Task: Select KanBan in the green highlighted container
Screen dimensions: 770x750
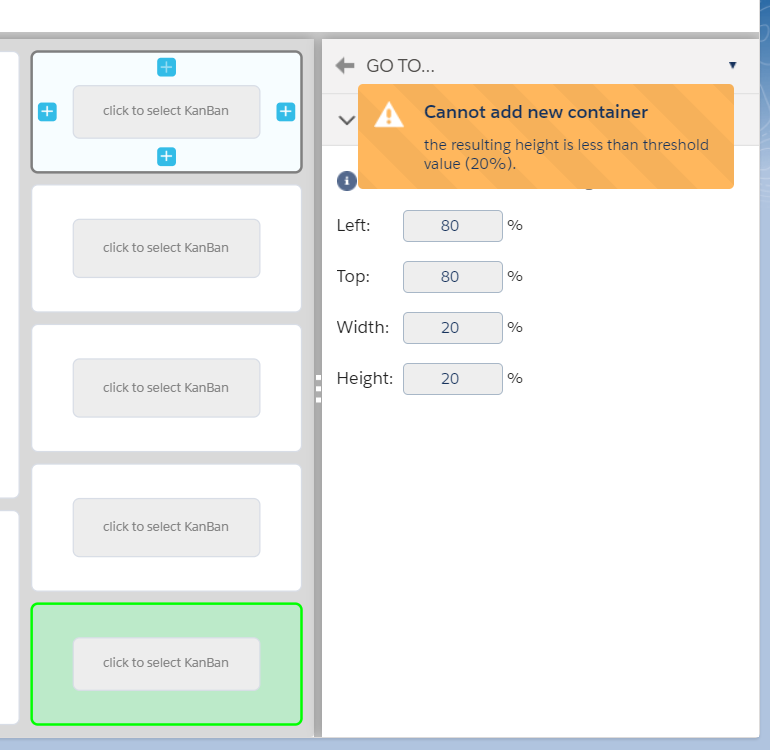Action: click(166, 663)
